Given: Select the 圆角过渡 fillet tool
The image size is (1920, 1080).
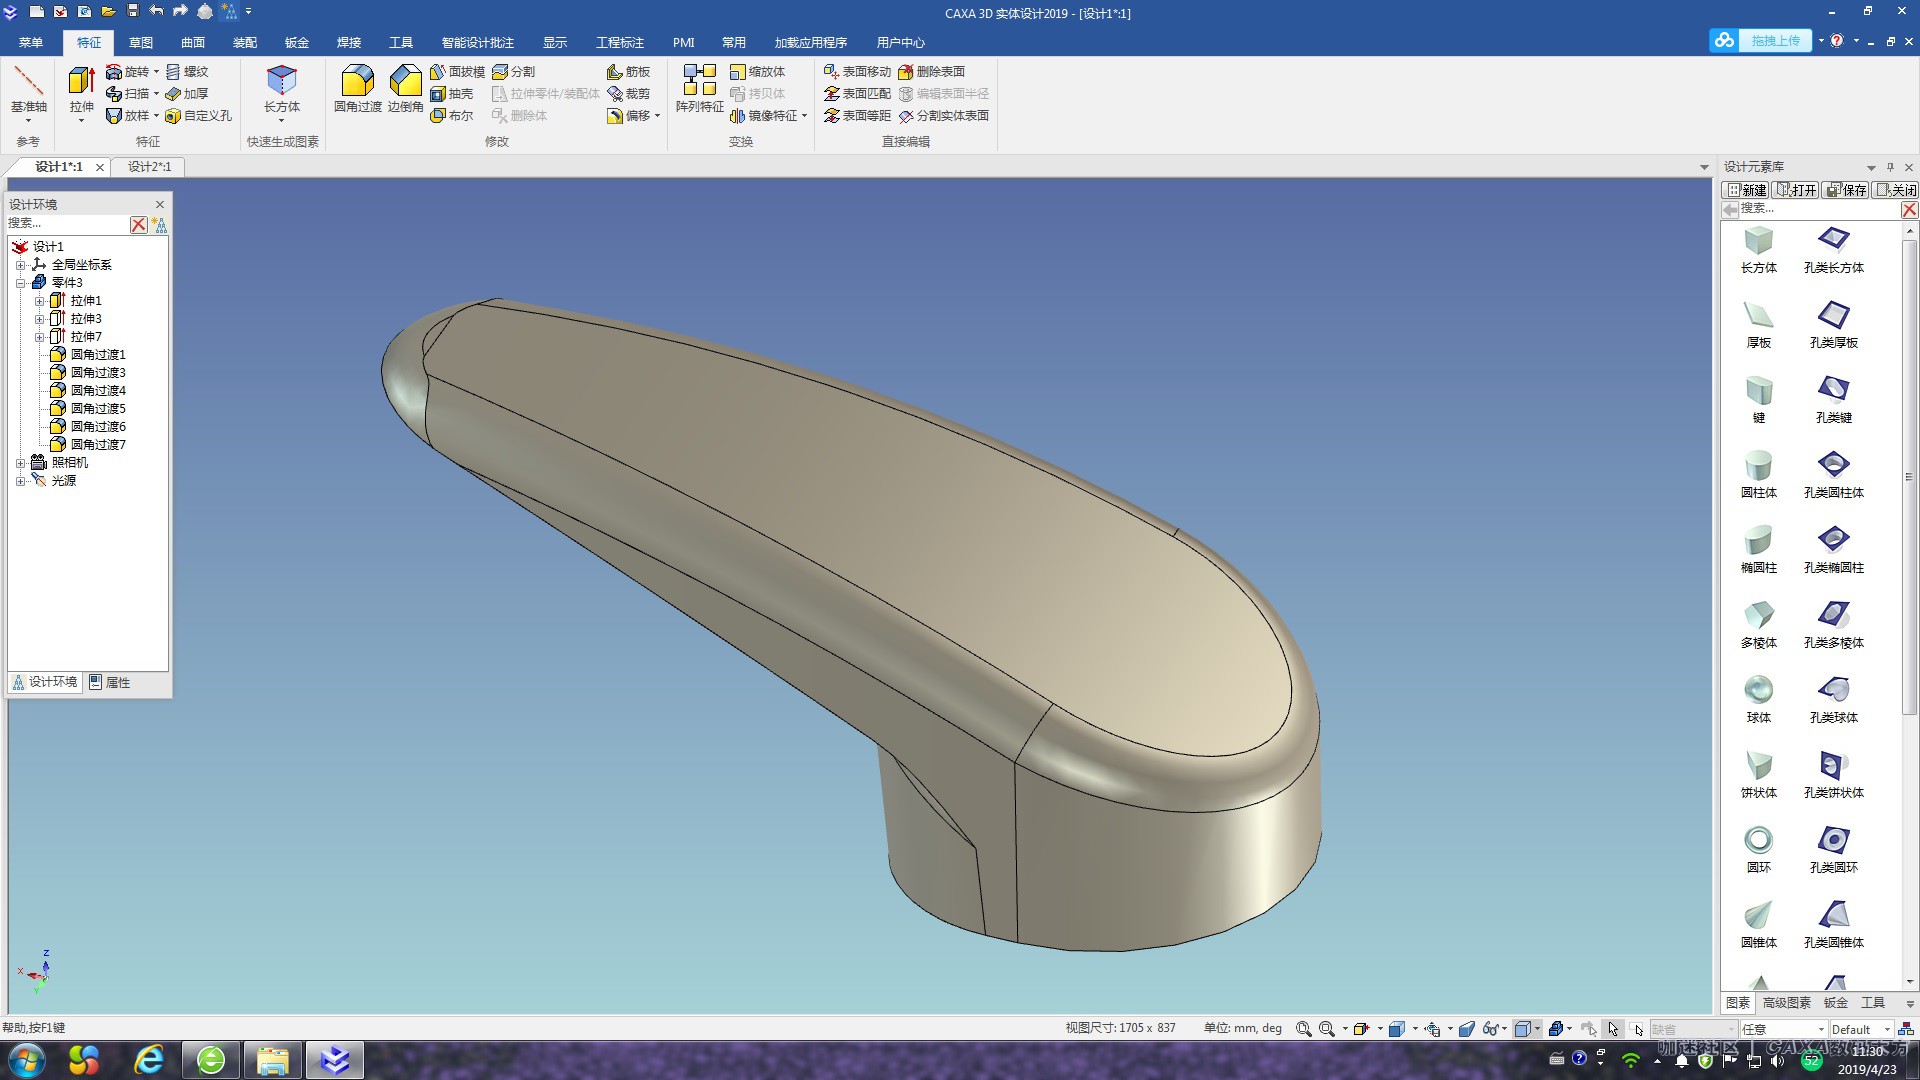Looking at the screenshot, I should coord(357,84).
